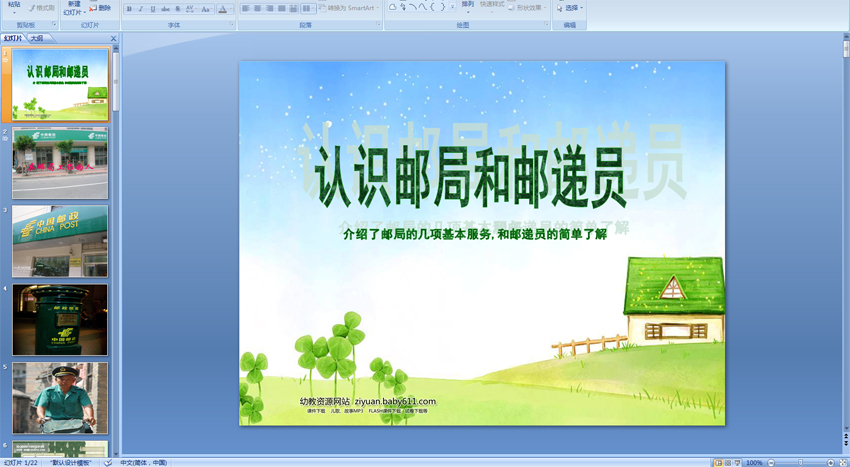Switch to Normal view in status bar
This screenshot has height=467, width=850.
point(718,462)
